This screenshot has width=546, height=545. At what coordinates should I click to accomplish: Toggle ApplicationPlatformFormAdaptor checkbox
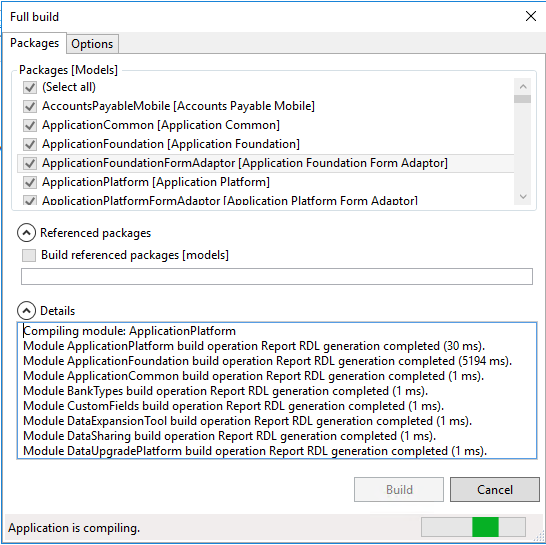point(30,200)
